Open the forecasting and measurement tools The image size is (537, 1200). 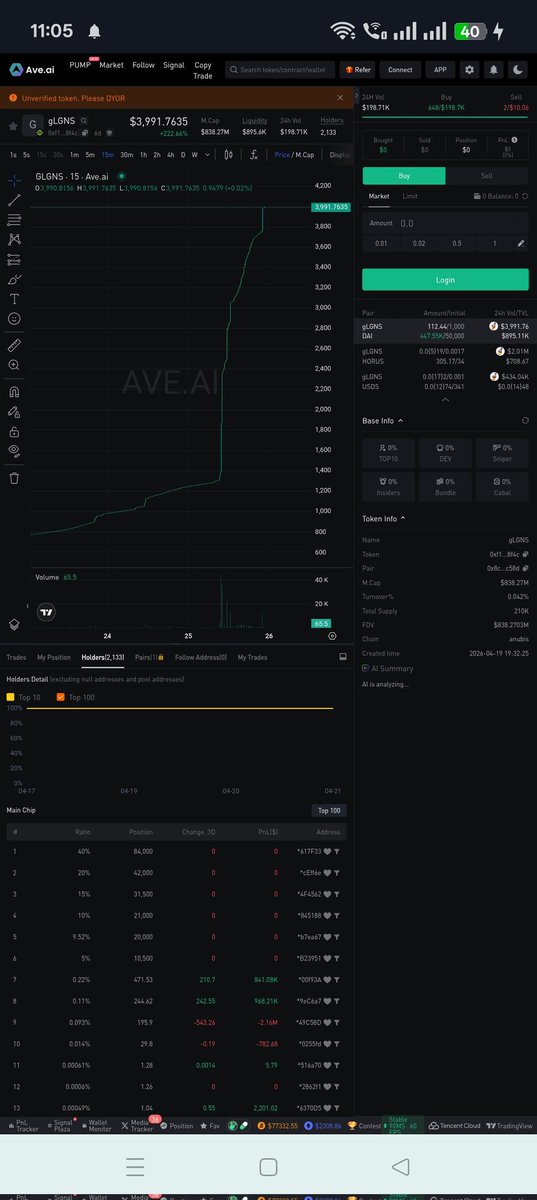14,259
